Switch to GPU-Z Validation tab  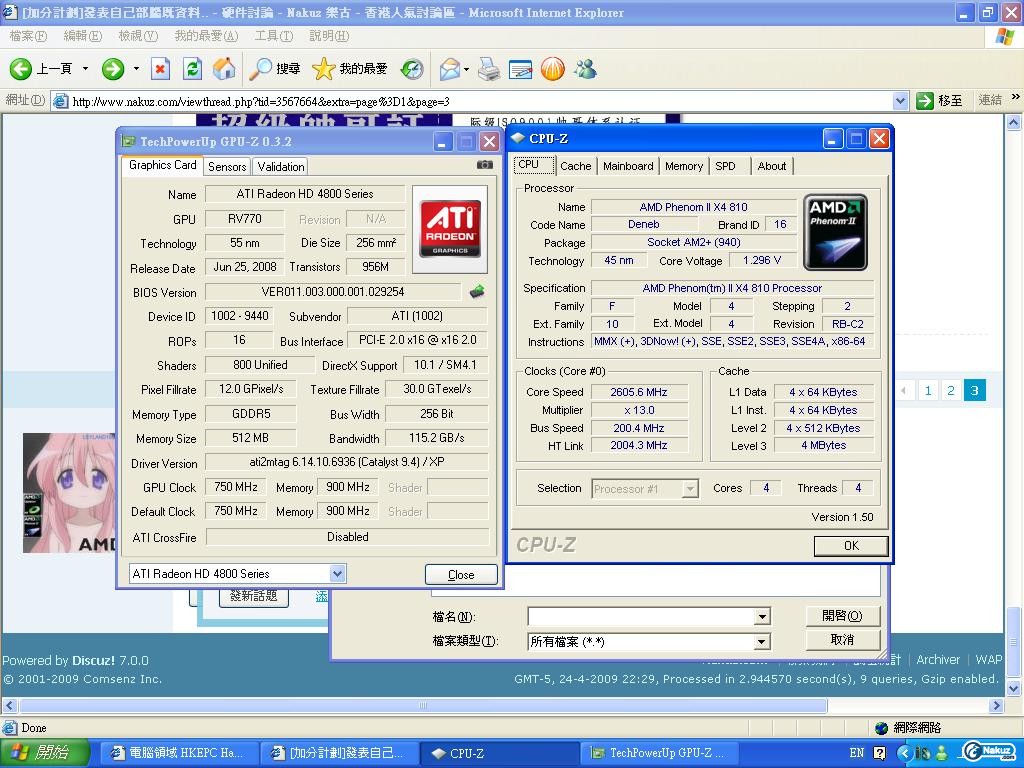pyautogui.click(x=281, y=167)
